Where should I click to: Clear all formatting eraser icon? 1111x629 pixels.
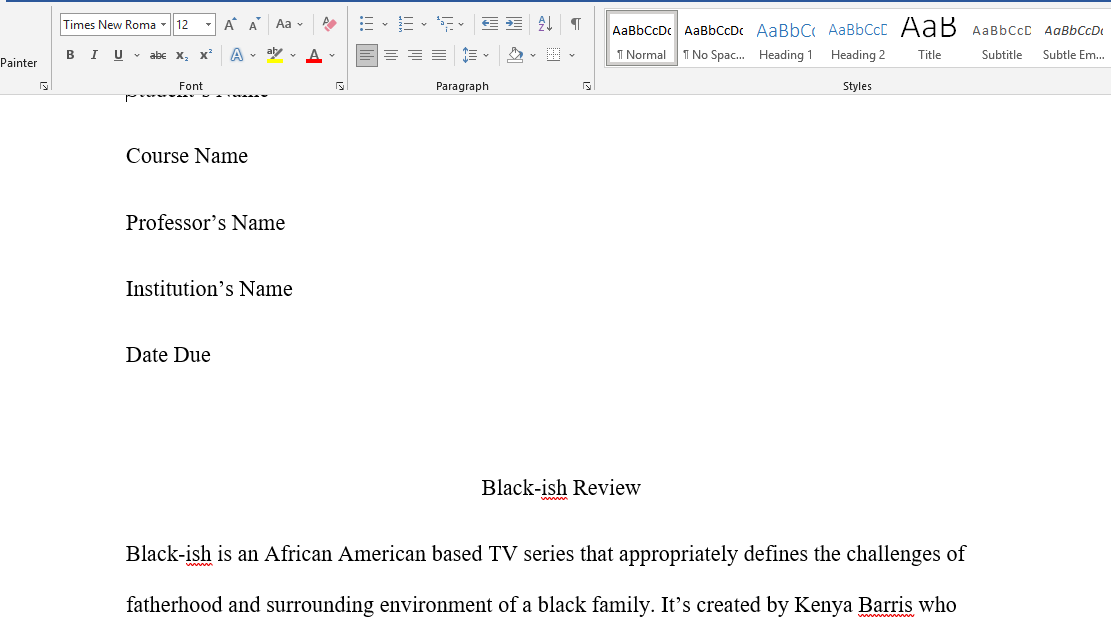coord(329,25)
